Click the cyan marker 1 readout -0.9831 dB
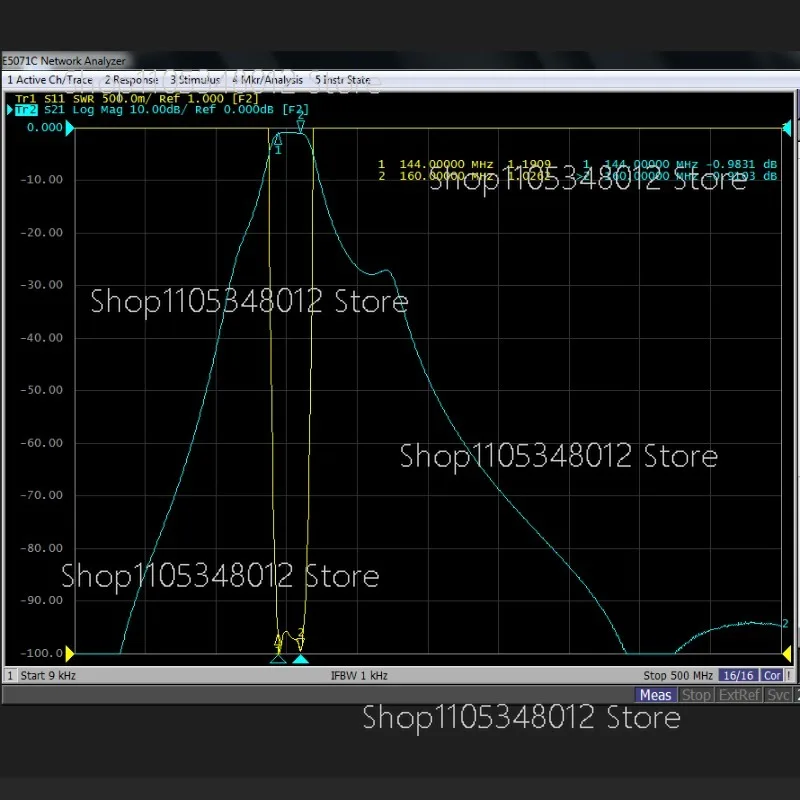This screenshot has height=800, width=800. pyautogui.click(x=741, y=164)
